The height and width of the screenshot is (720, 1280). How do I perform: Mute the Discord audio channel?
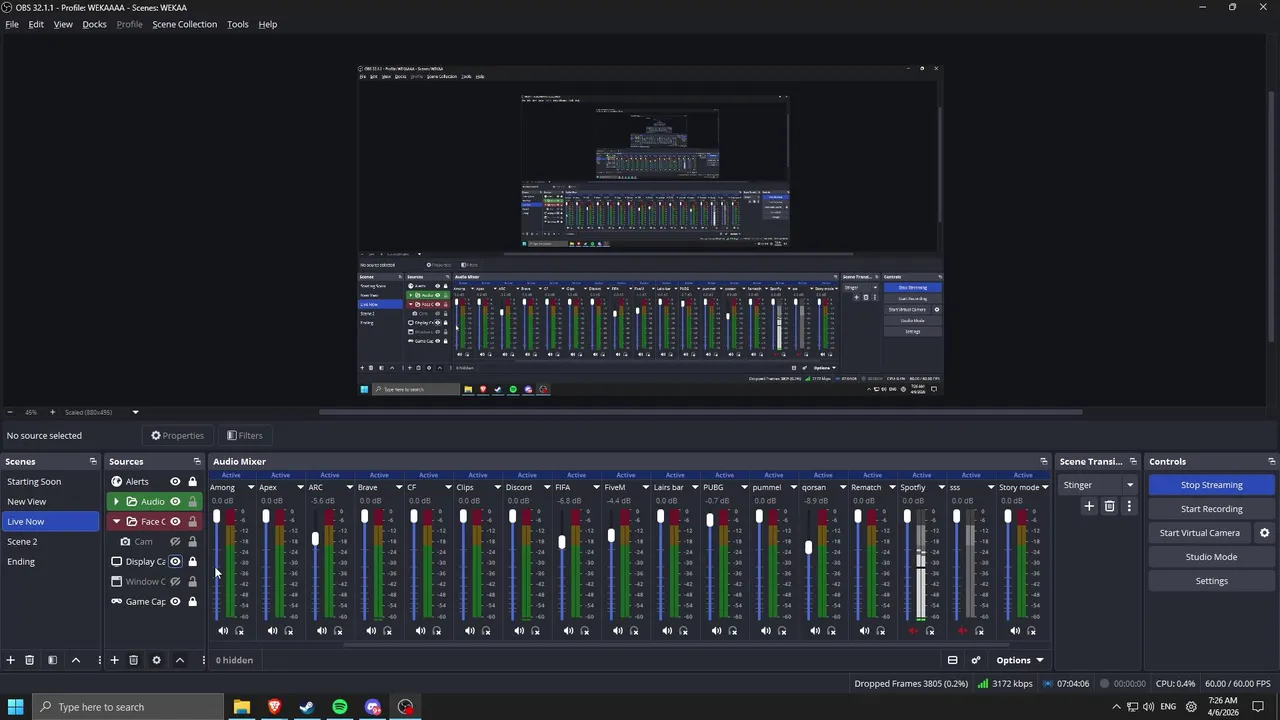(519, 631)
